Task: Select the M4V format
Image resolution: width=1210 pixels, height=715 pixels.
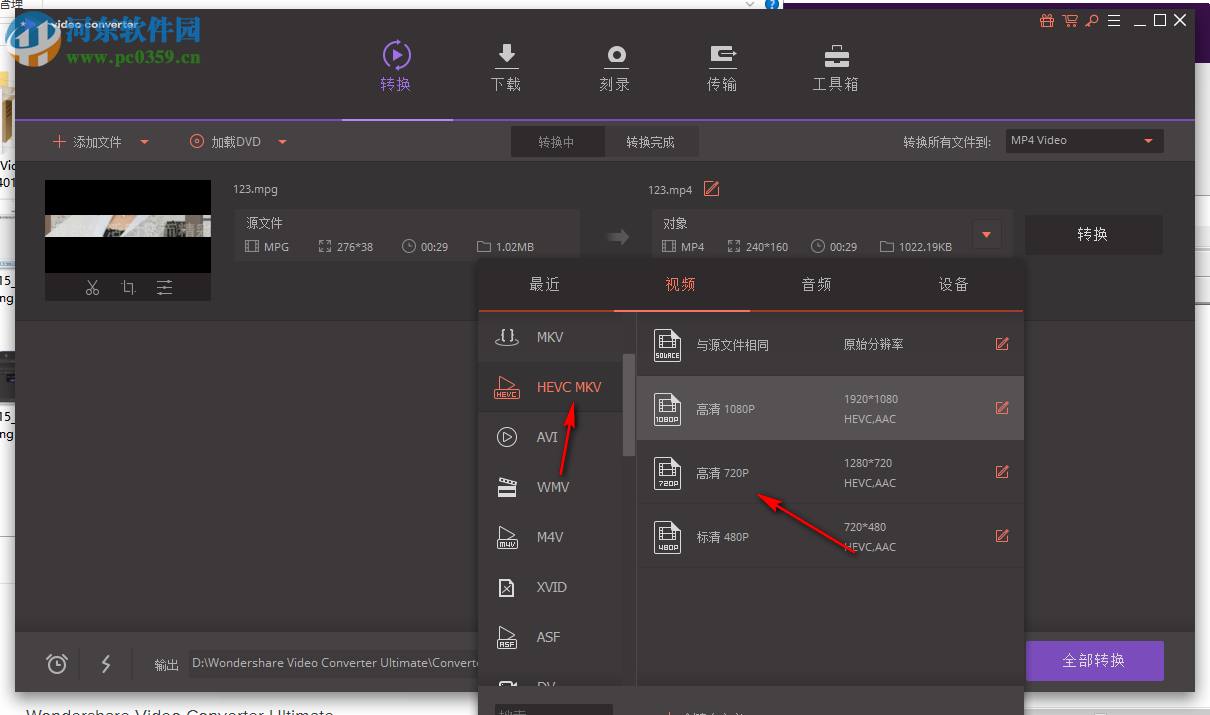Action: 550,537
